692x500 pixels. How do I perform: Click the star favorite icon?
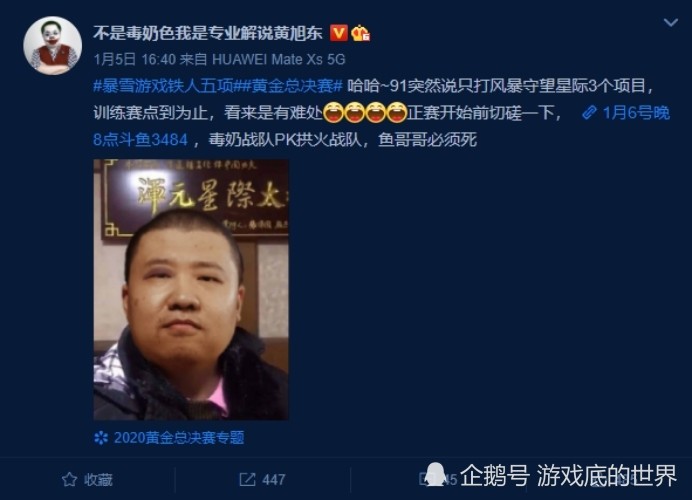pyautogui.click(x=69, y=479)
